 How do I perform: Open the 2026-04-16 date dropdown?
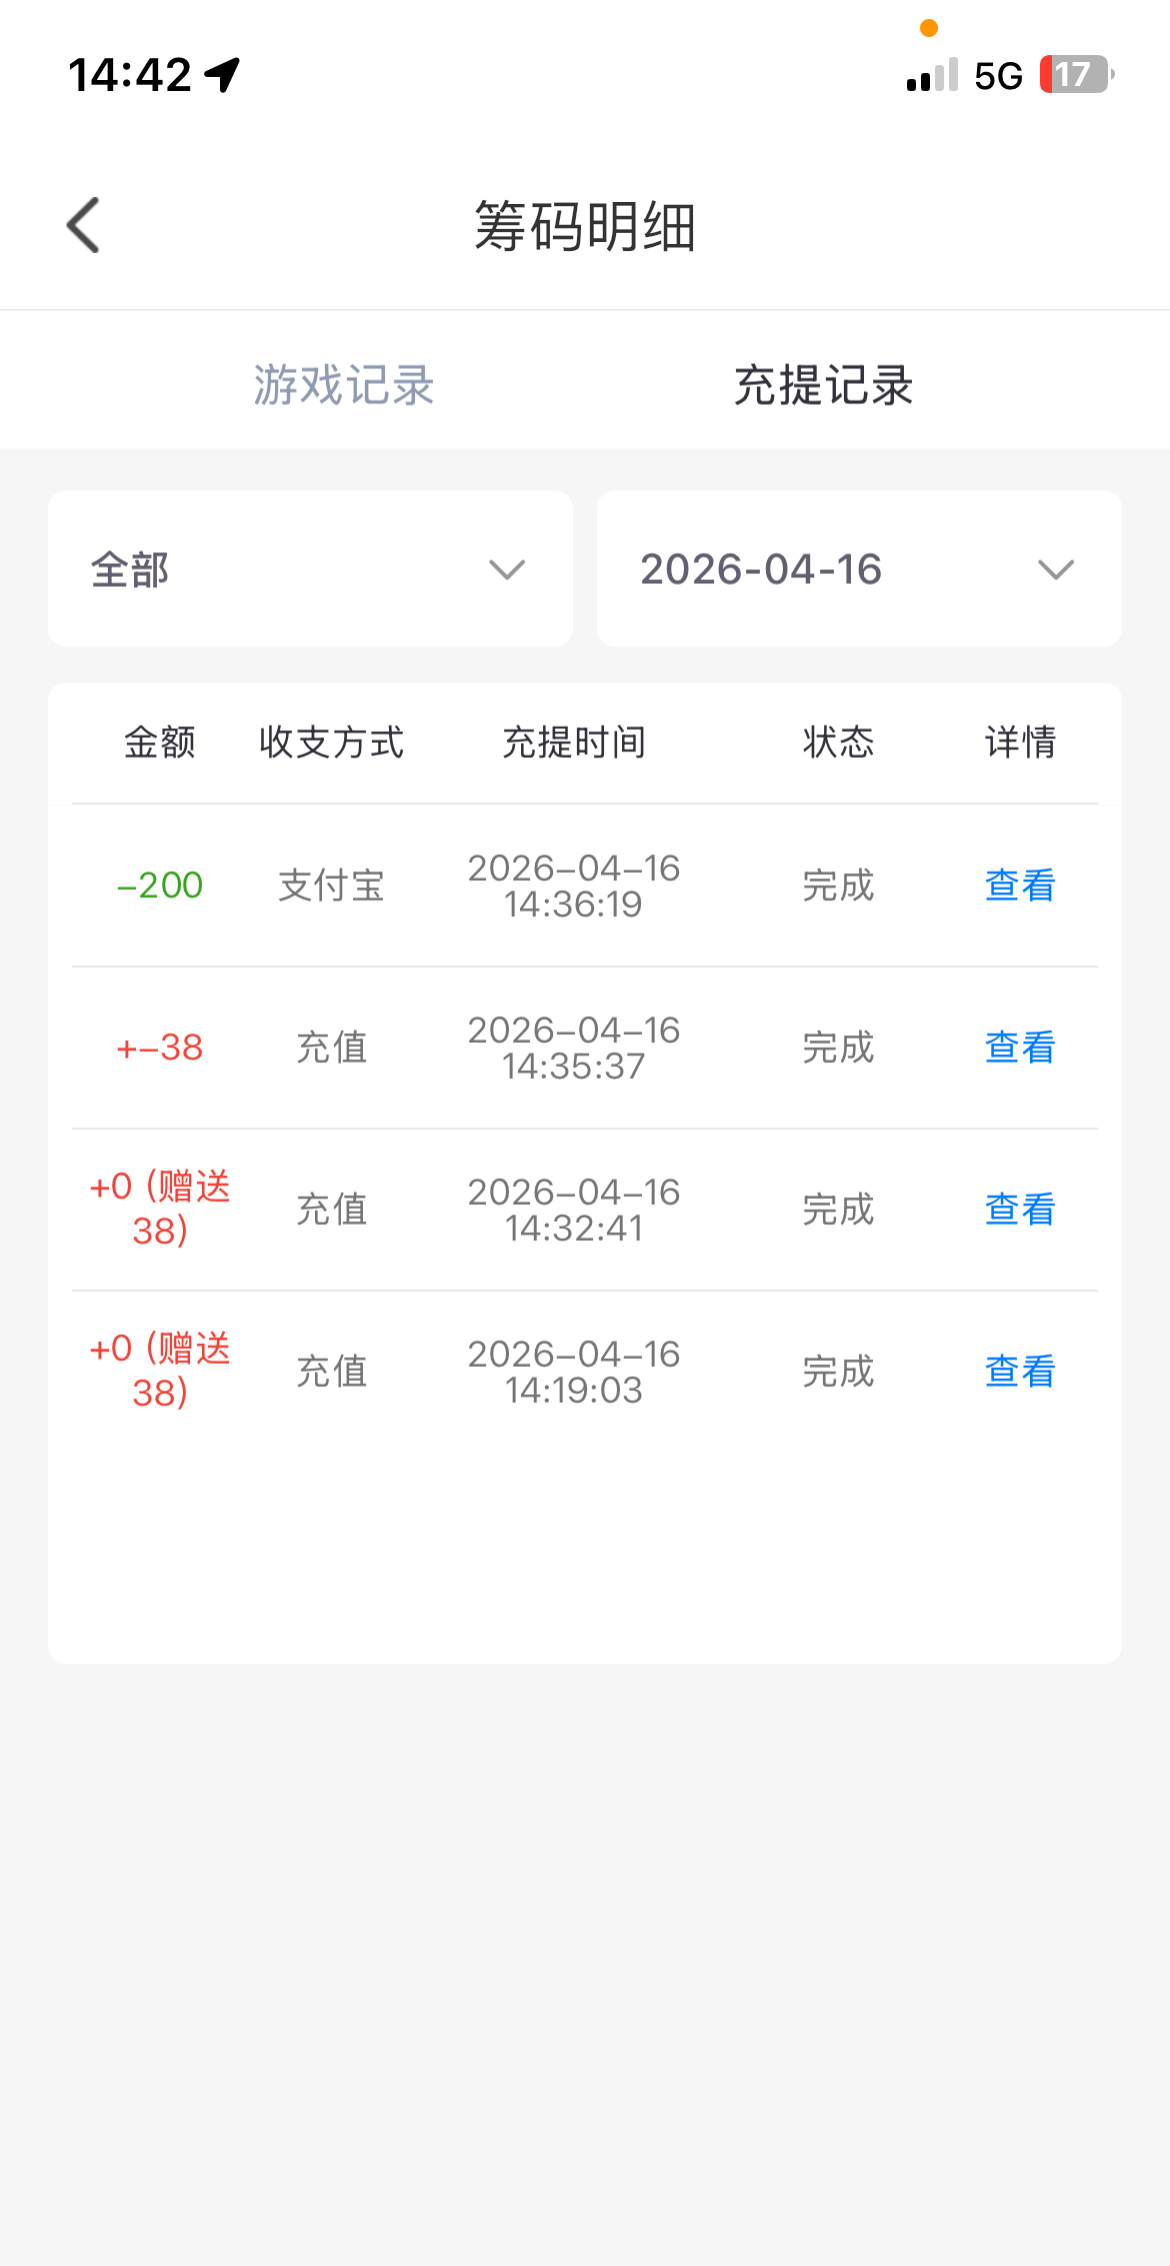click(858, 569)
